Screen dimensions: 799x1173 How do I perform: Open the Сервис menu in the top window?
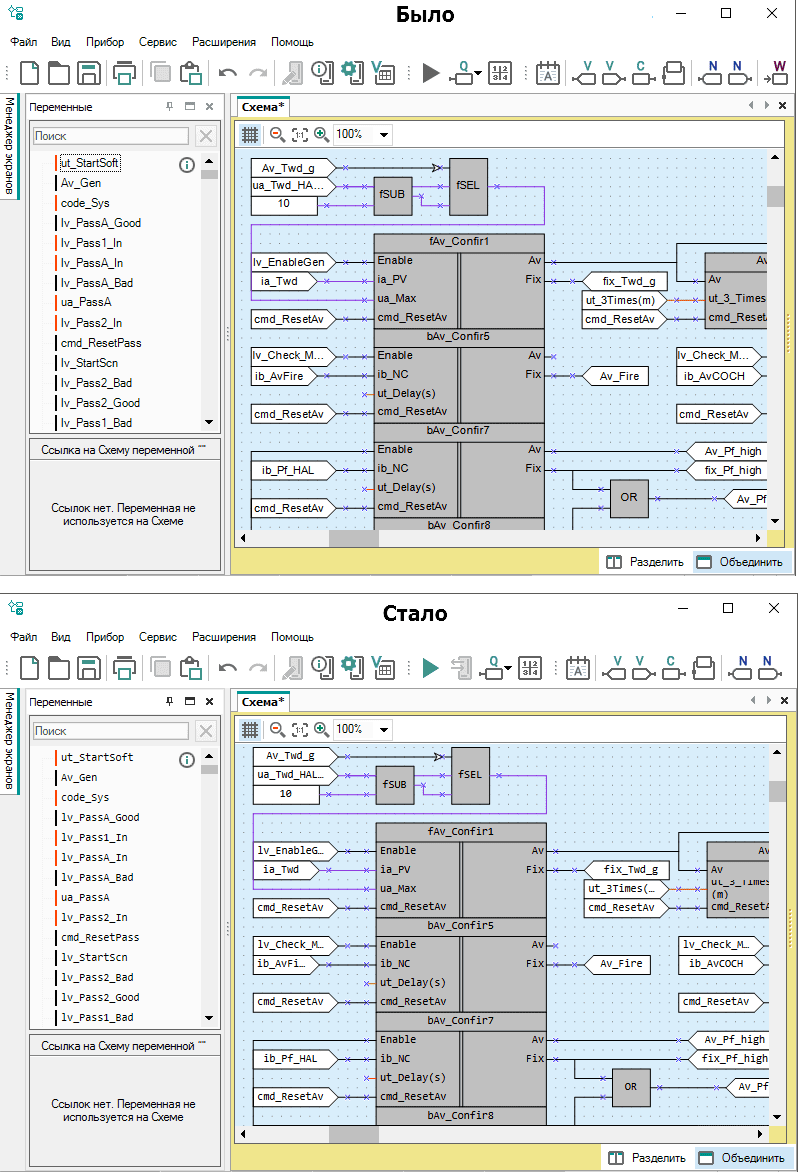click(x=157, y=42)
